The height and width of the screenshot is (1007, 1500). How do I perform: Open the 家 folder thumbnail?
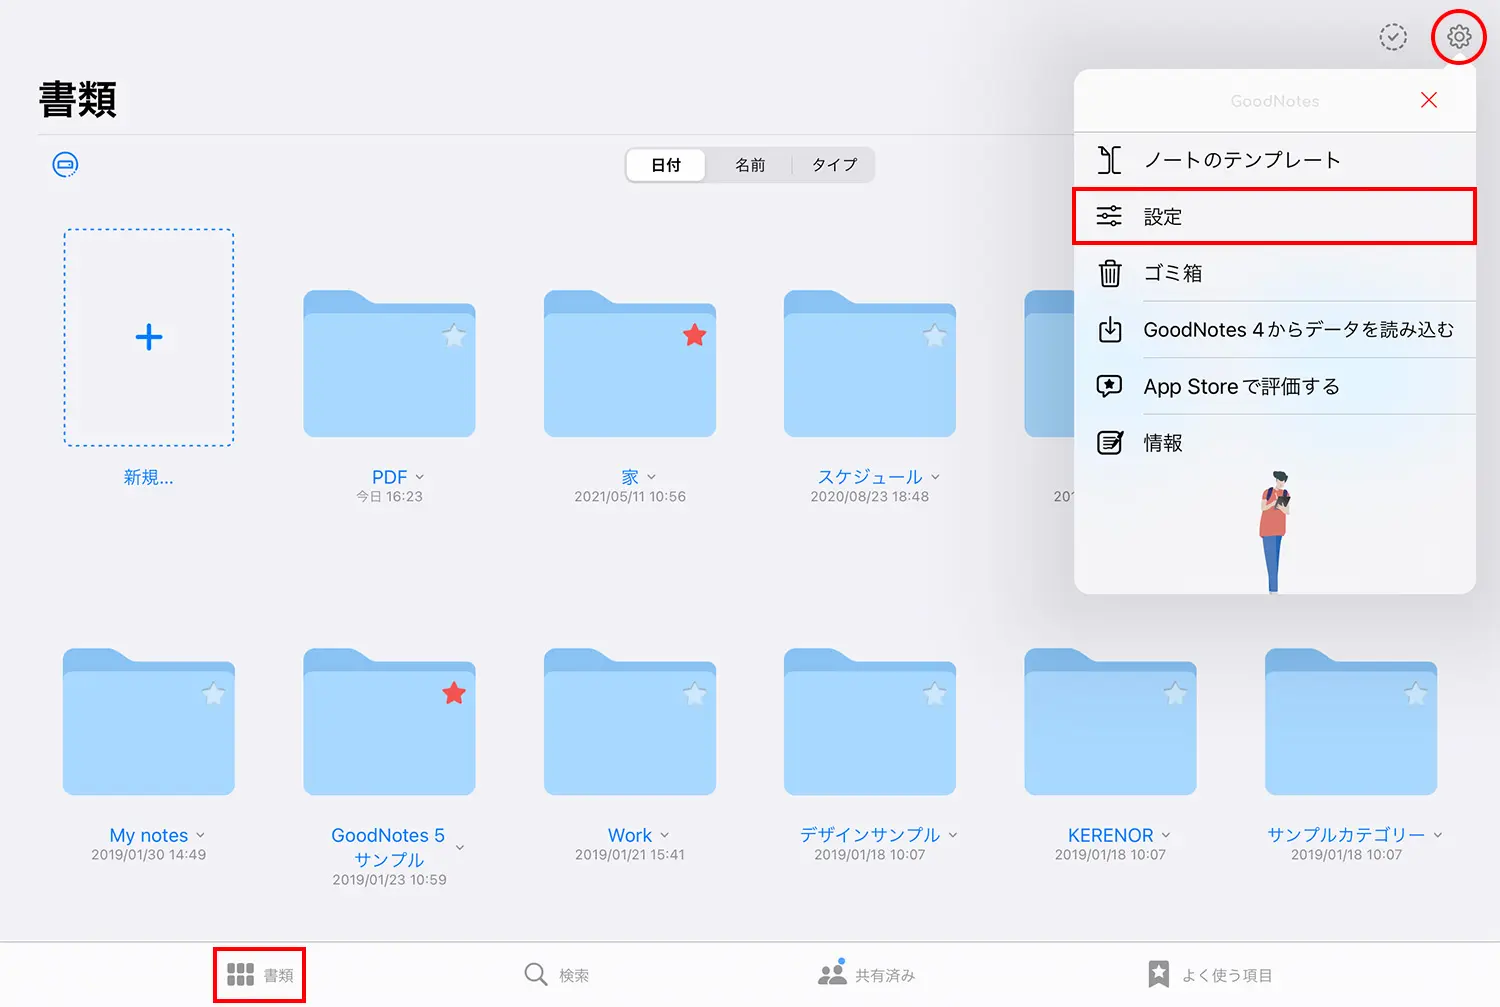tap(630, 364)
